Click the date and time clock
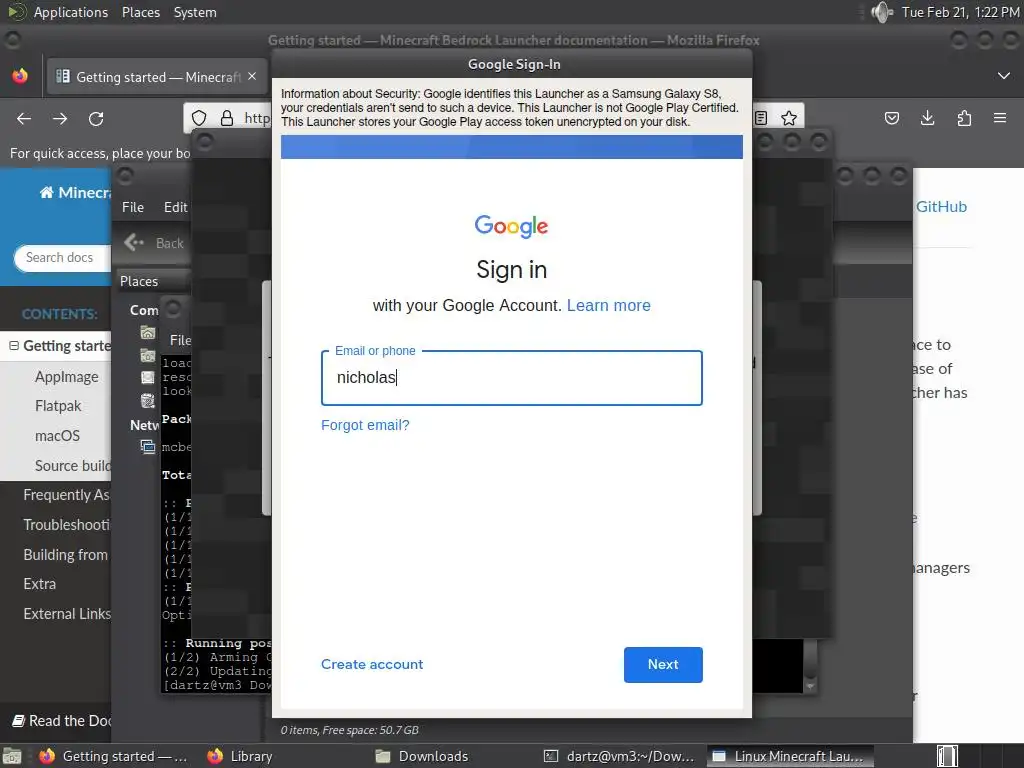The height and width of the screenshot is (768, 1024). pos(960,12)
